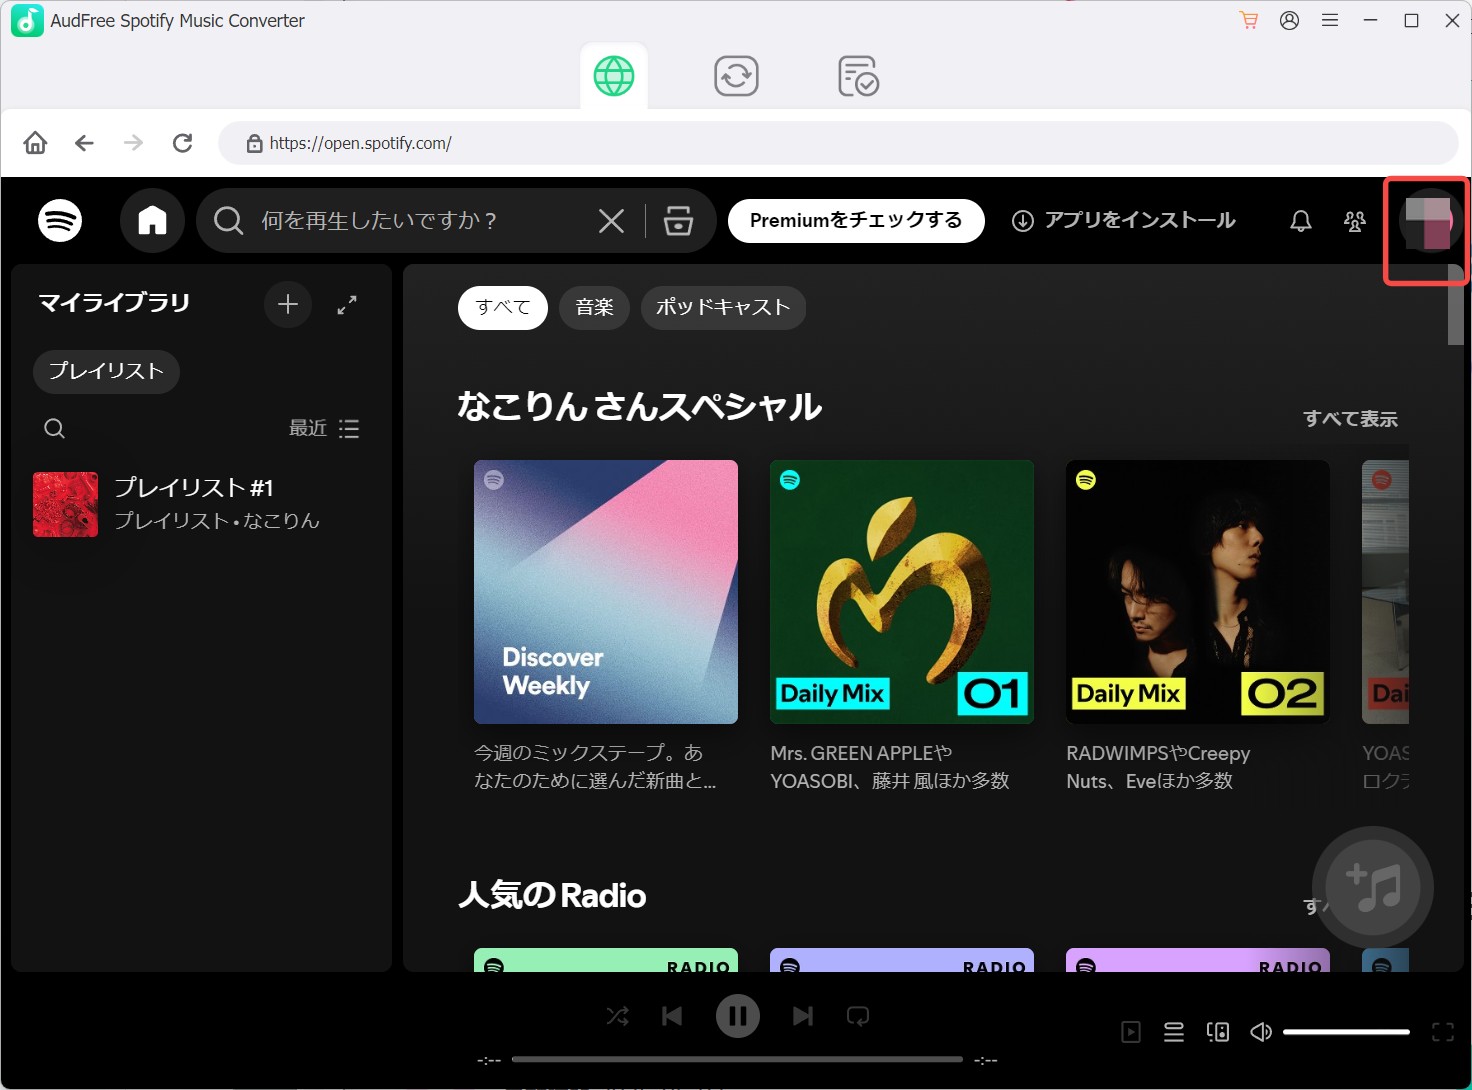Skip to the previous track
1472x1090 pixels.
tap(672, 1016)
